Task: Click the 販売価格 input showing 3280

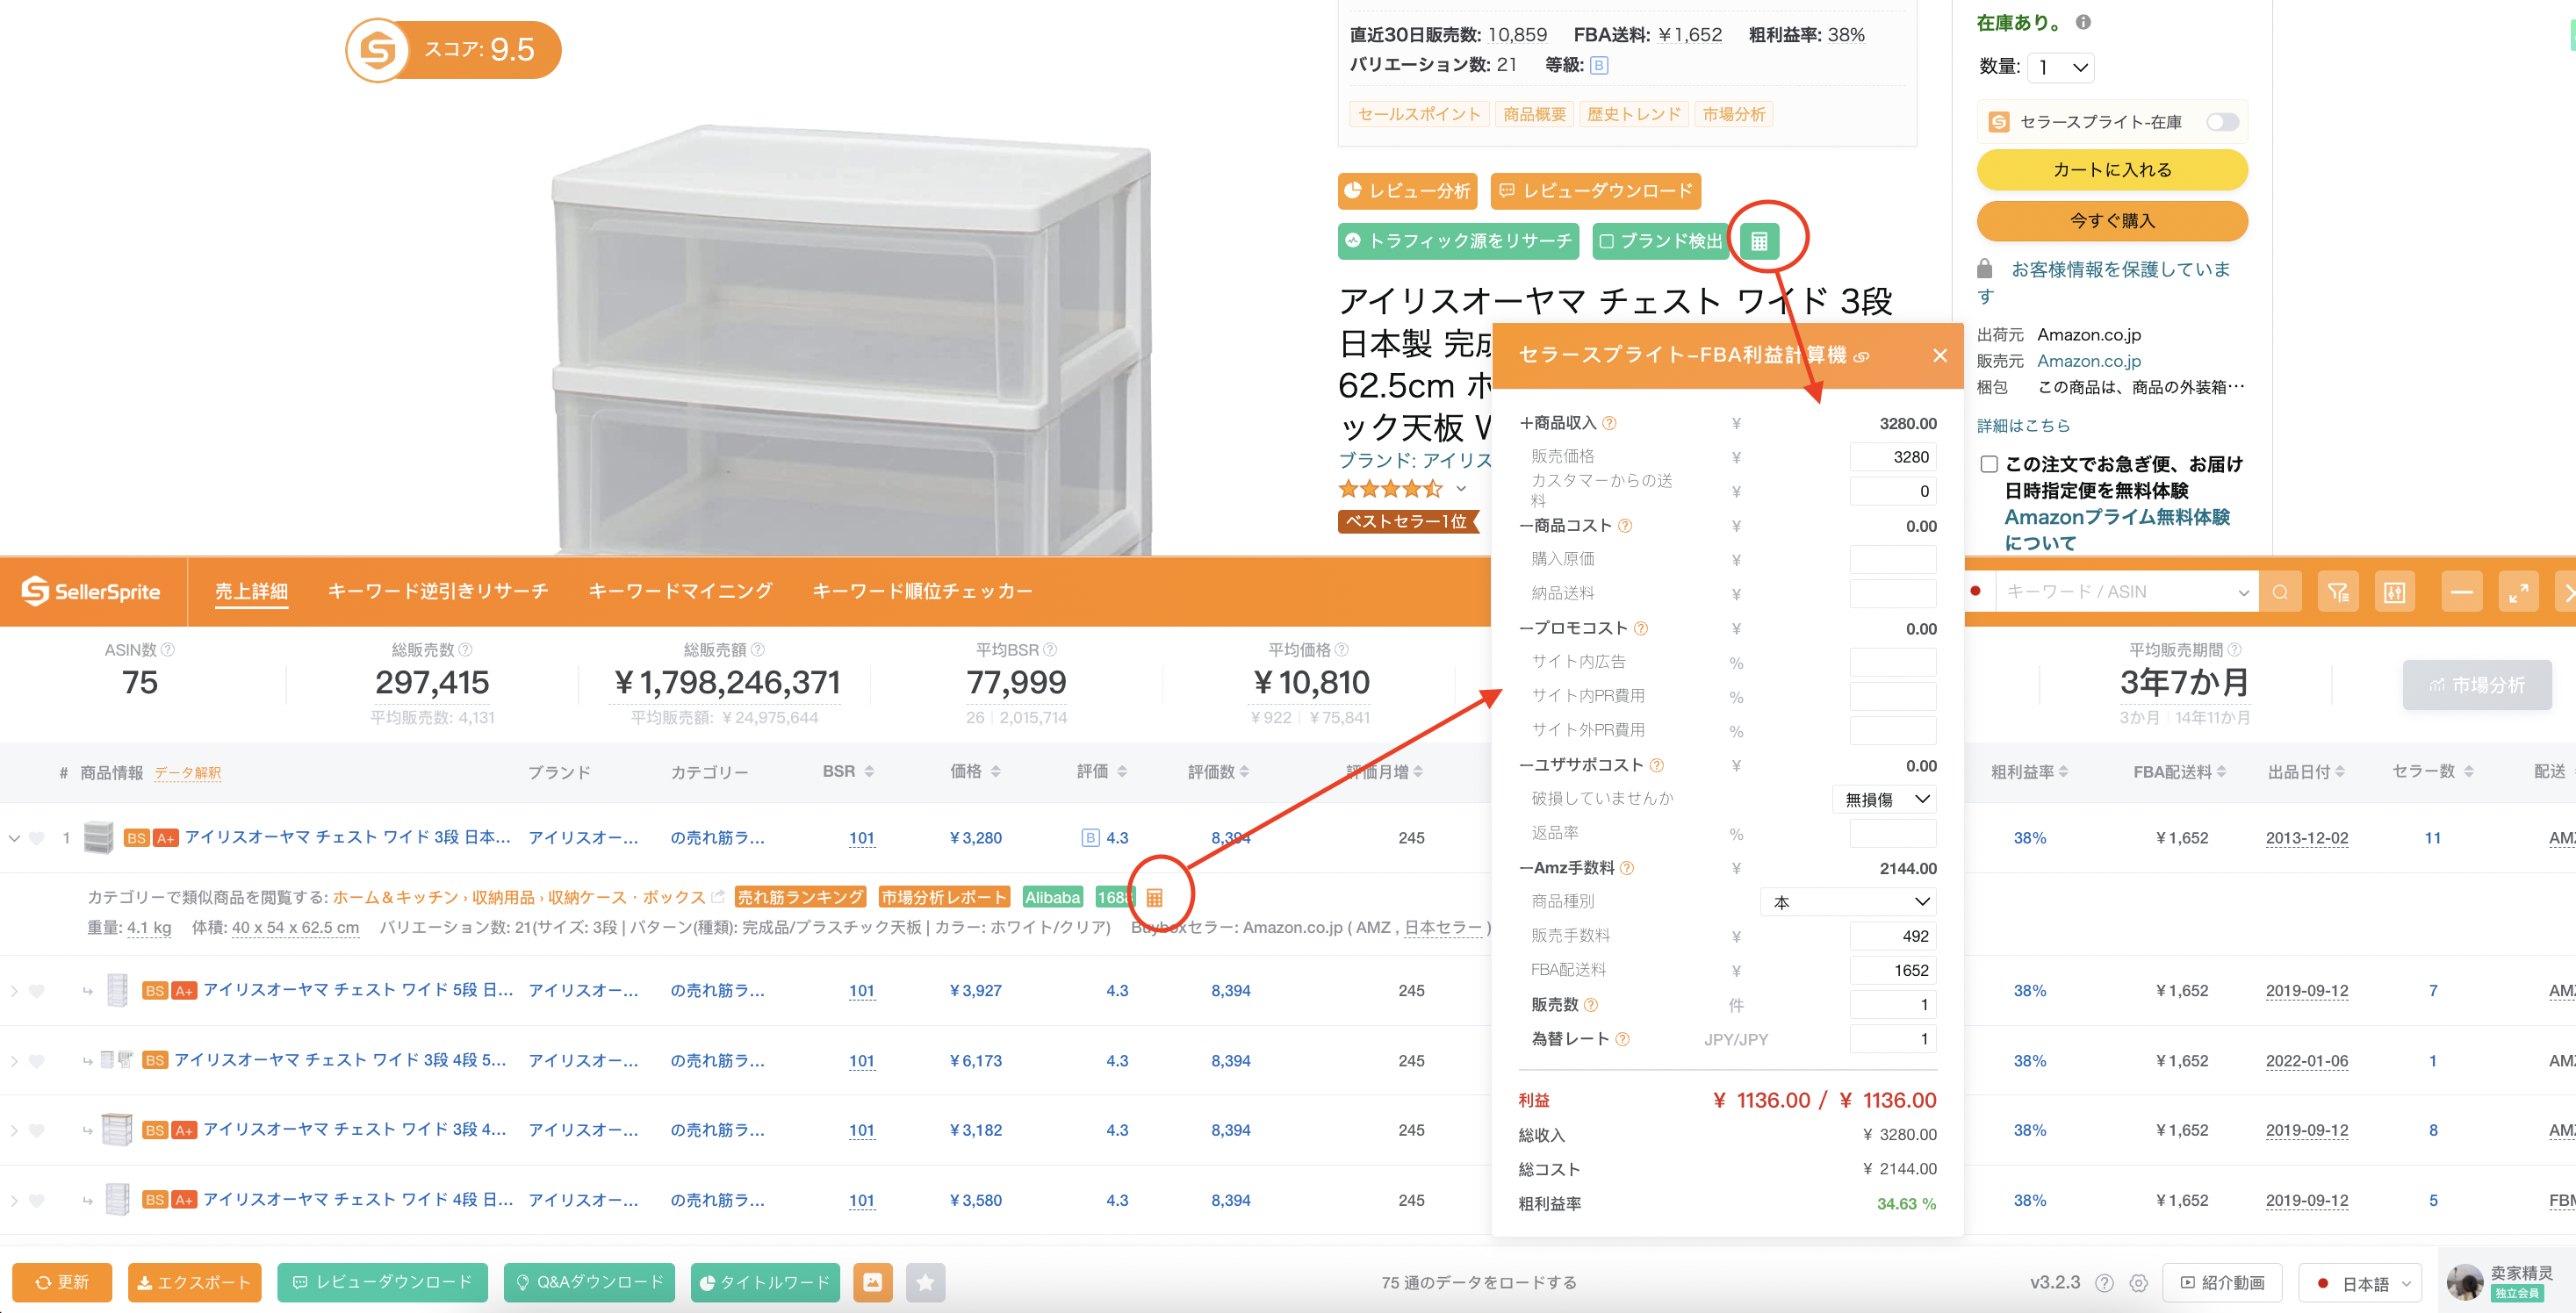Action: point(1892,457)
